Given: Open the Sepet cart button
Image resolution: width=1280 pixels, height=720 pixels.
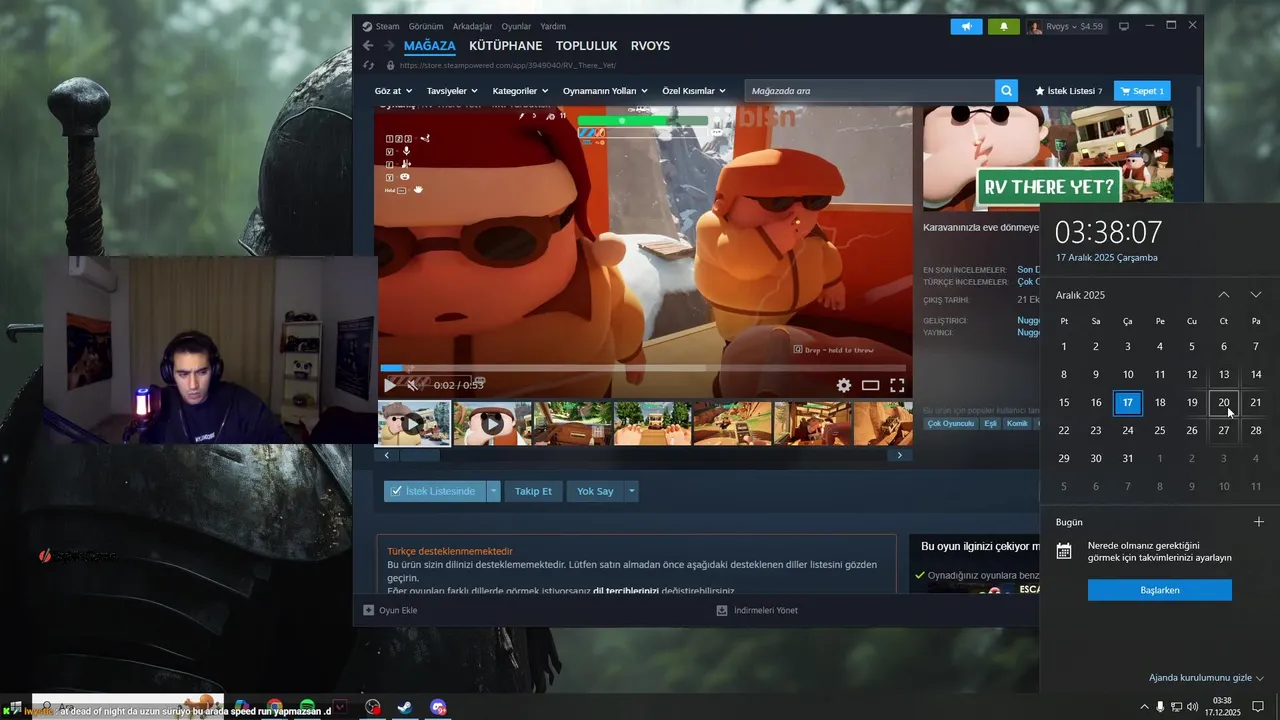Looking at the screenshot, I should click(x=1142, y=91).
